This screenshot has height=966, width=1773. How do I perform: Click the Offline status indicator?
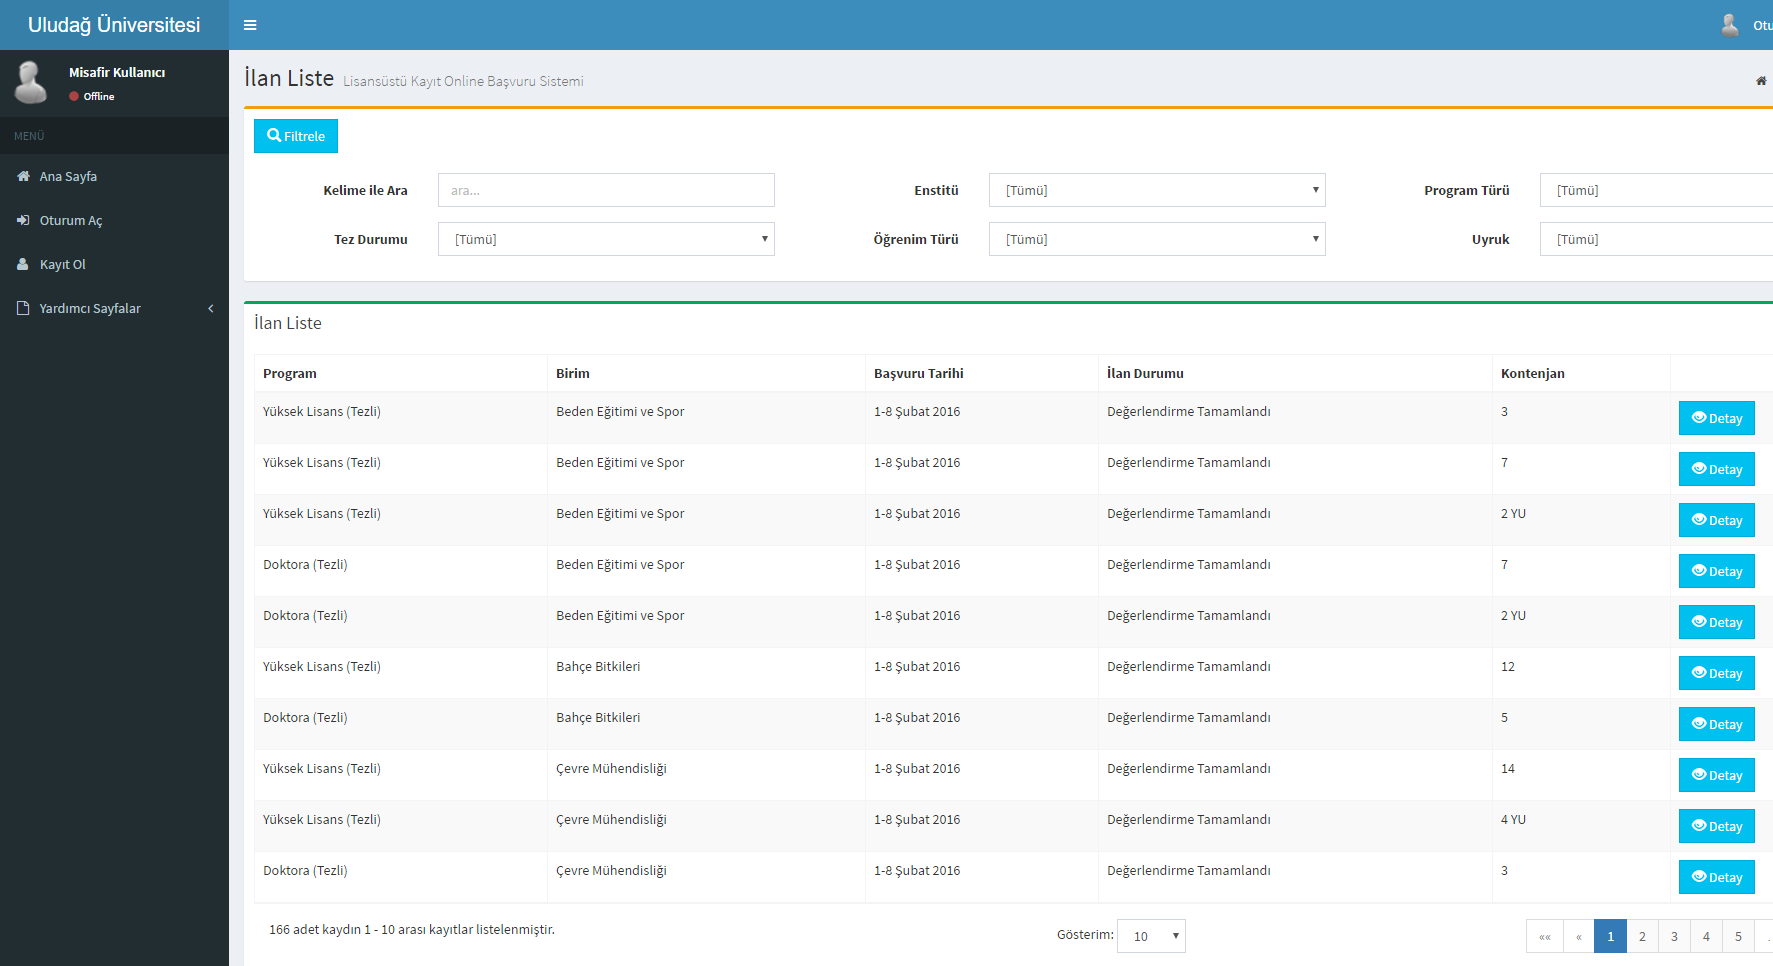pyautogui.click(x=92, y=96)
